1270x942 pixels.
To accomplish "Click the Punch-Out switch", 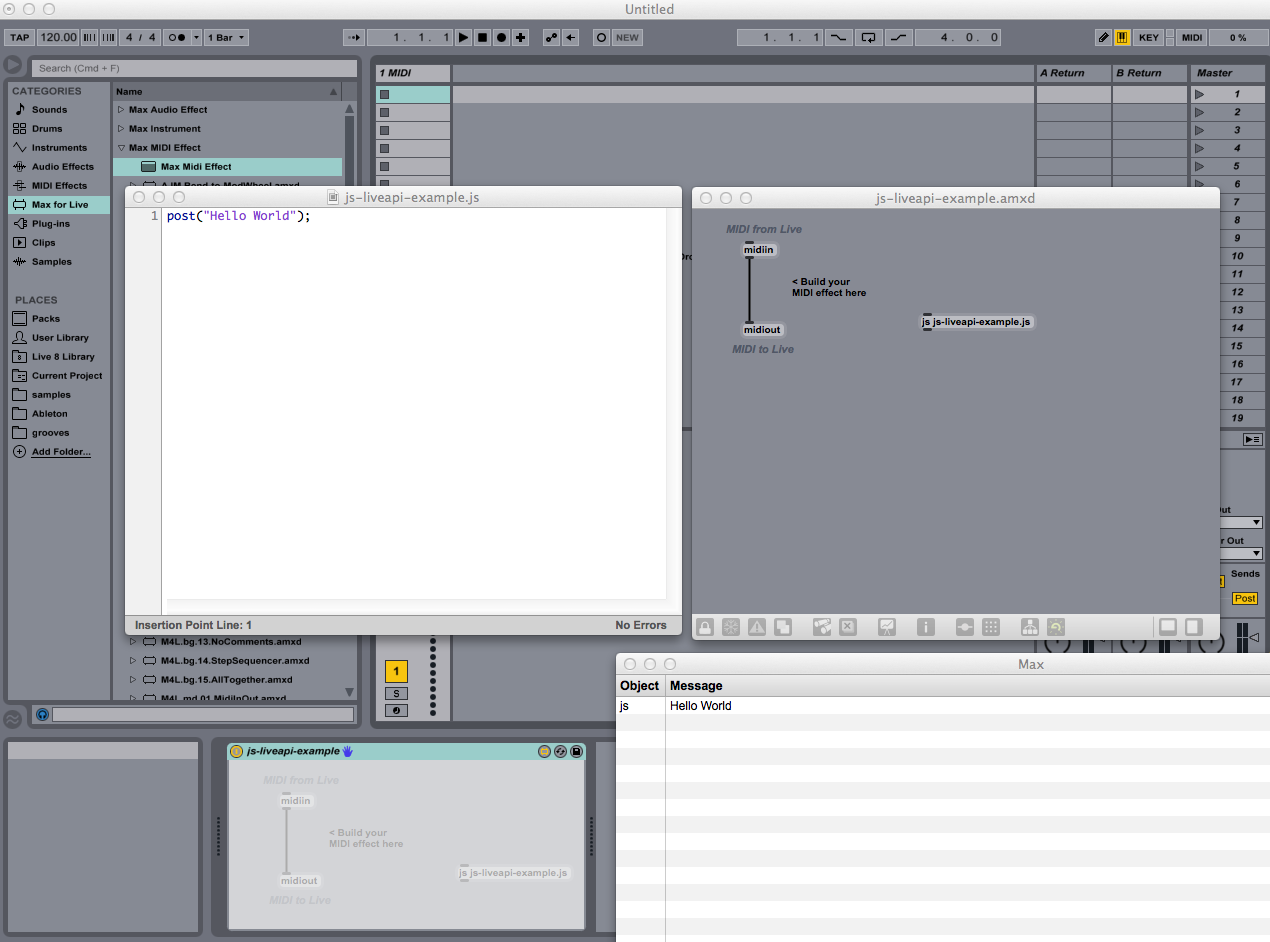I will (898, 37).
